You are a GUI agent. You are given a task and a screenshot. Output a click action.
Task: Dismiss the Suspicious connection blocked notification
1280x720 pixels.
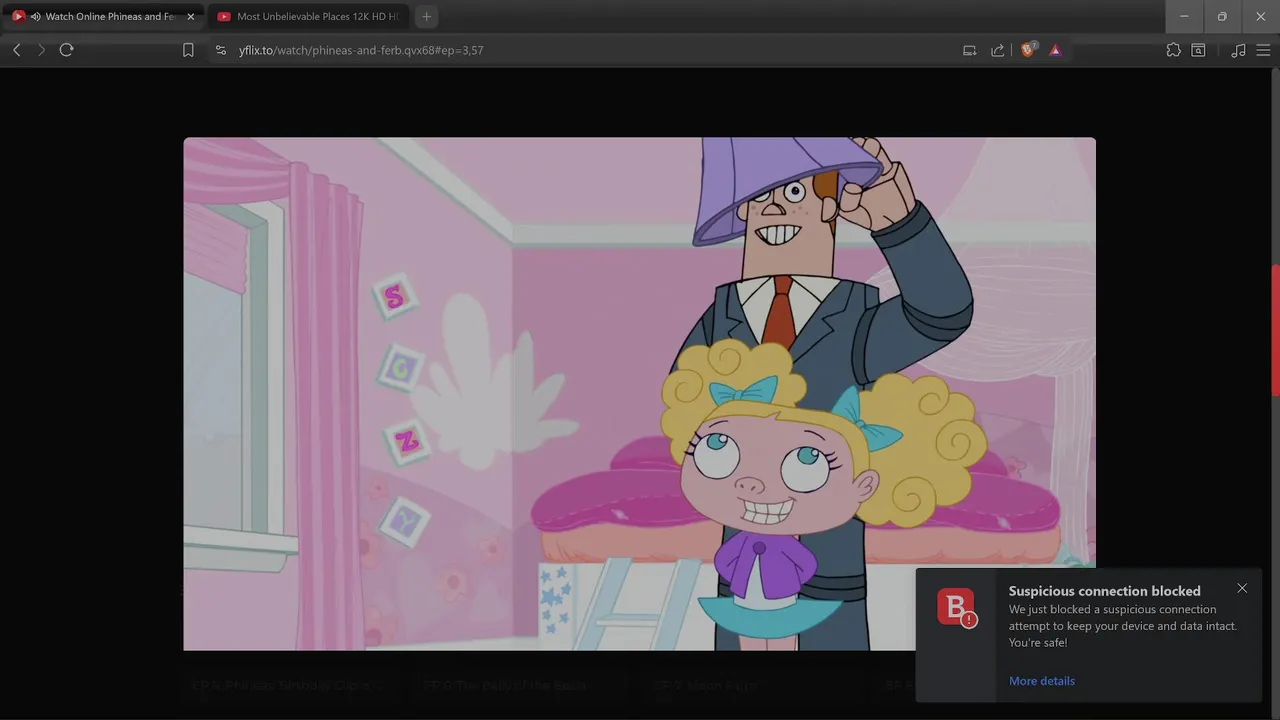tap(1242, 588)
